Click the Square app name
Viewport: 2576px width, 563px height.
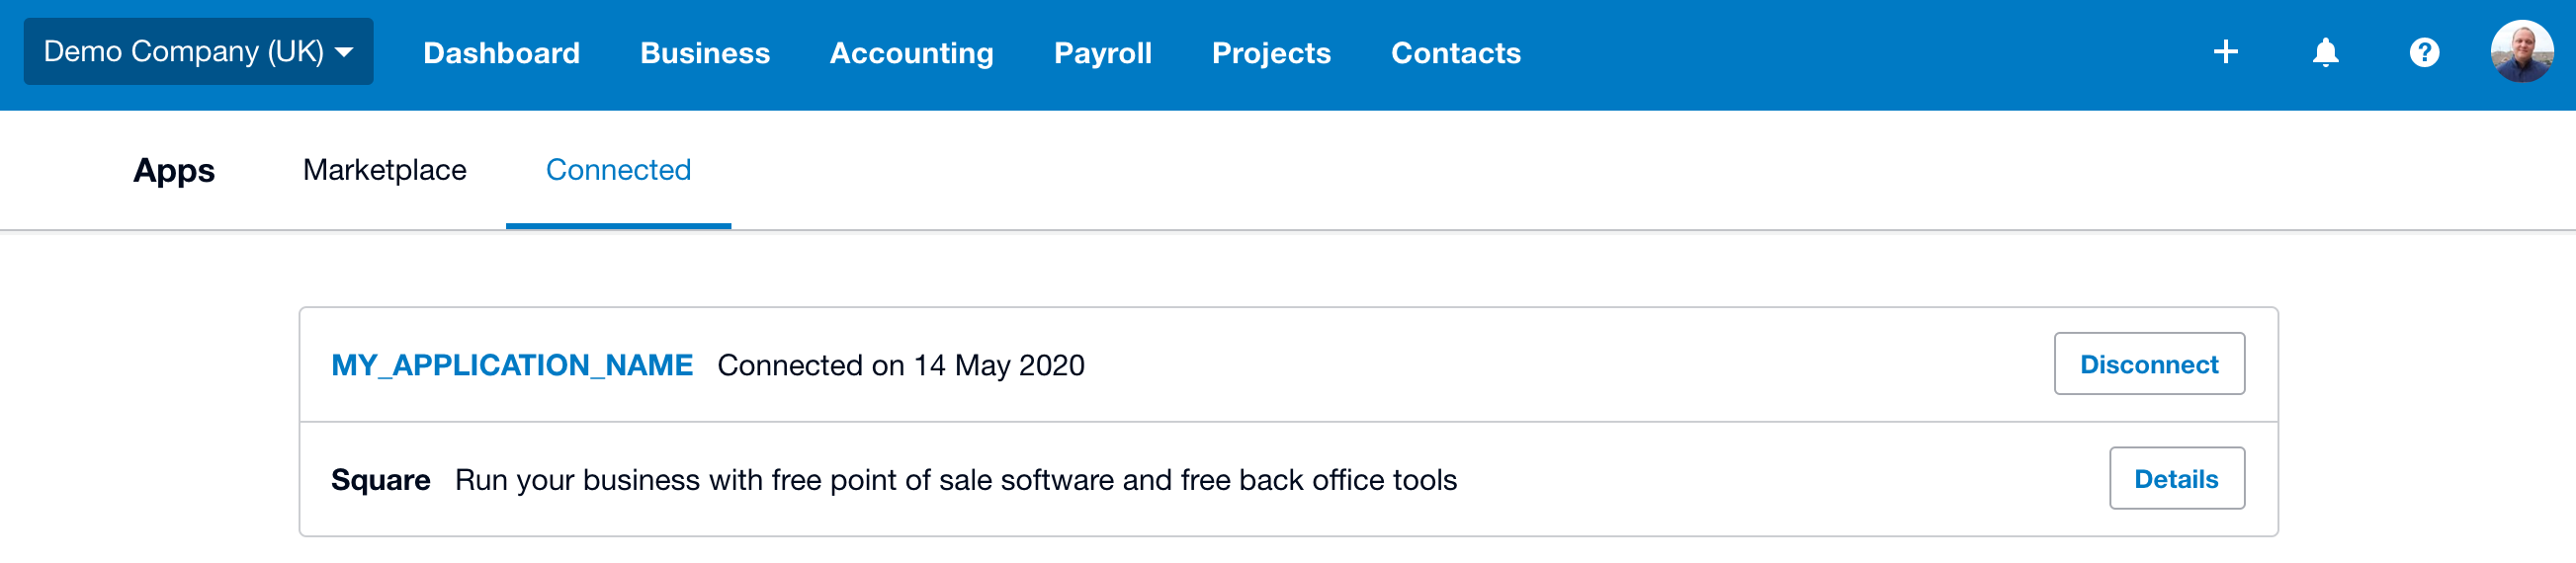[380, 480]
